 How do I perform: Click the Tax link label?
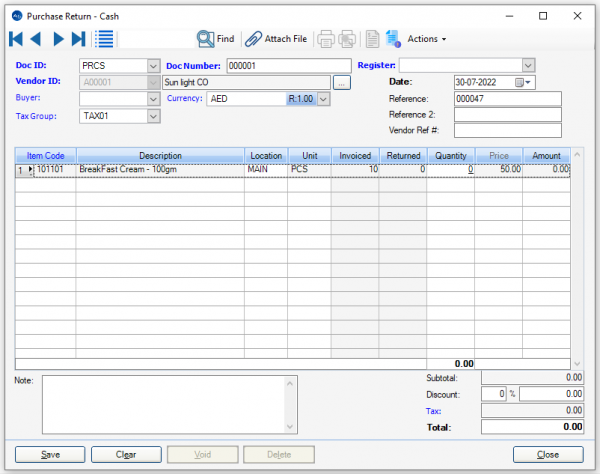(x=434, y=411)
